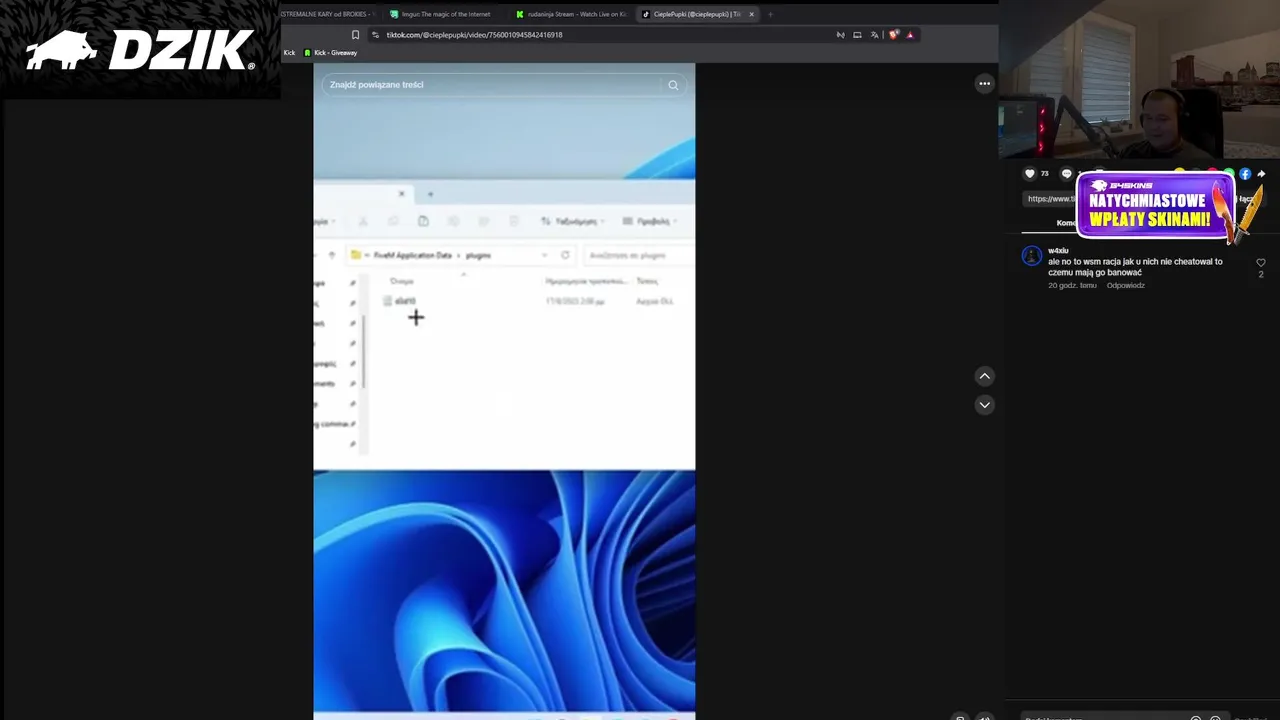The width and height of the screenshot is (1280, 720).
Task: Open the w4xiu username link
Action: click(x=1058, y=251)
